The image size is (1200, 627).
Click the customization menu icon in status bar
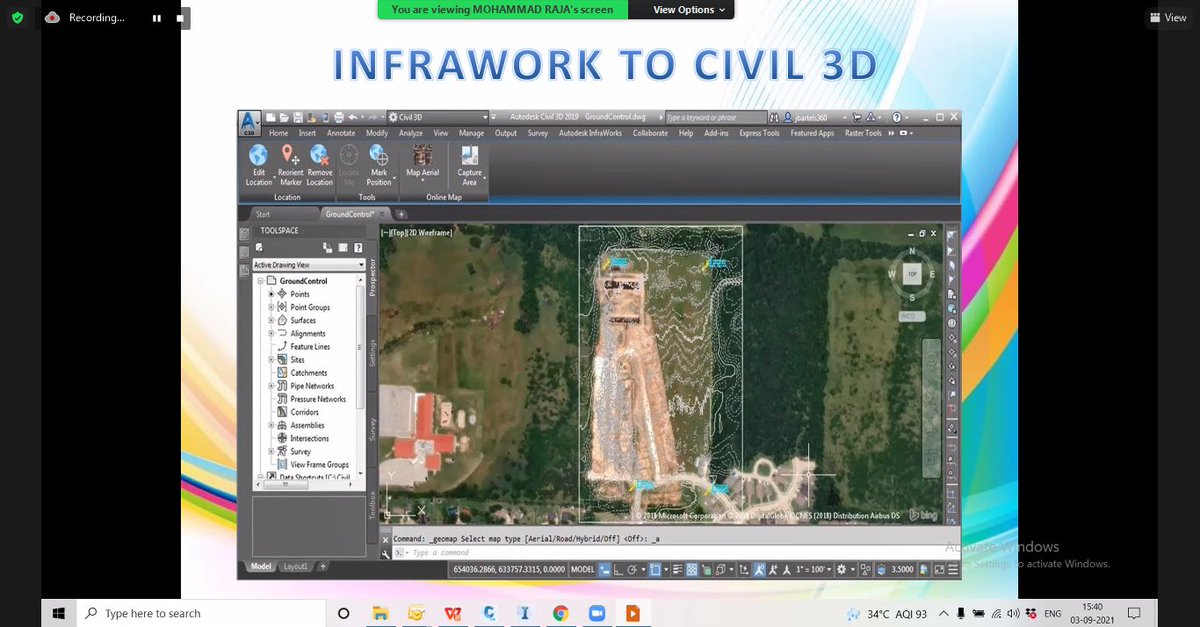(953, 569)
